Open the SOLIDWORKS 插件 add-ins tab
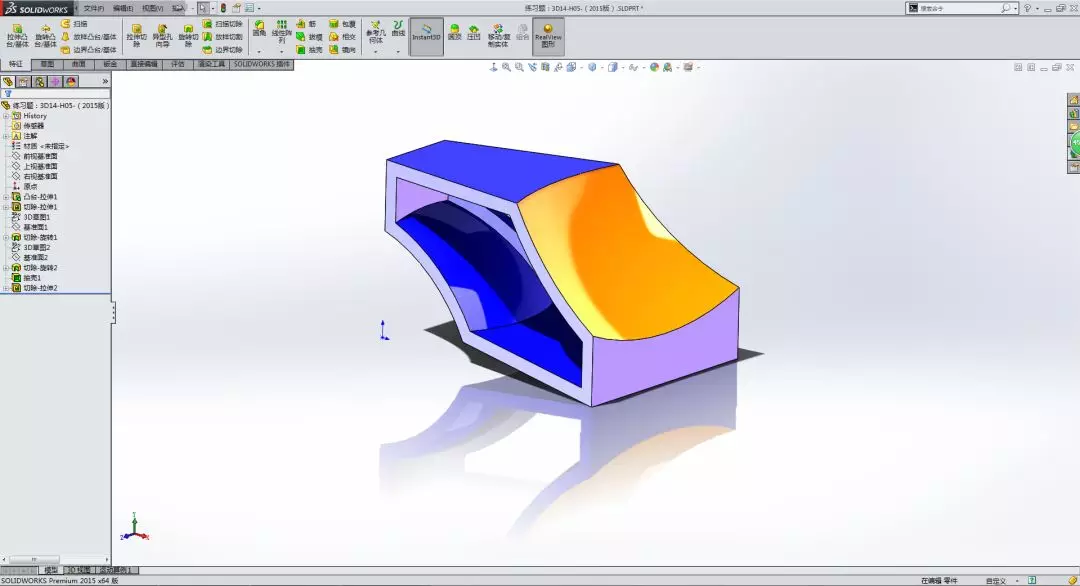The height and width of the screenshot is (586, 1080). point(262,64)
